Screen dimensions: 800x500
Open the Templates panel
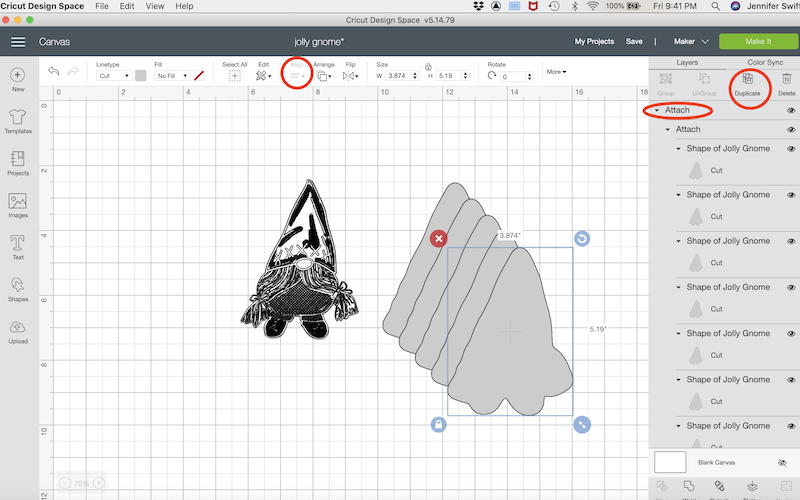coord(18,121)
